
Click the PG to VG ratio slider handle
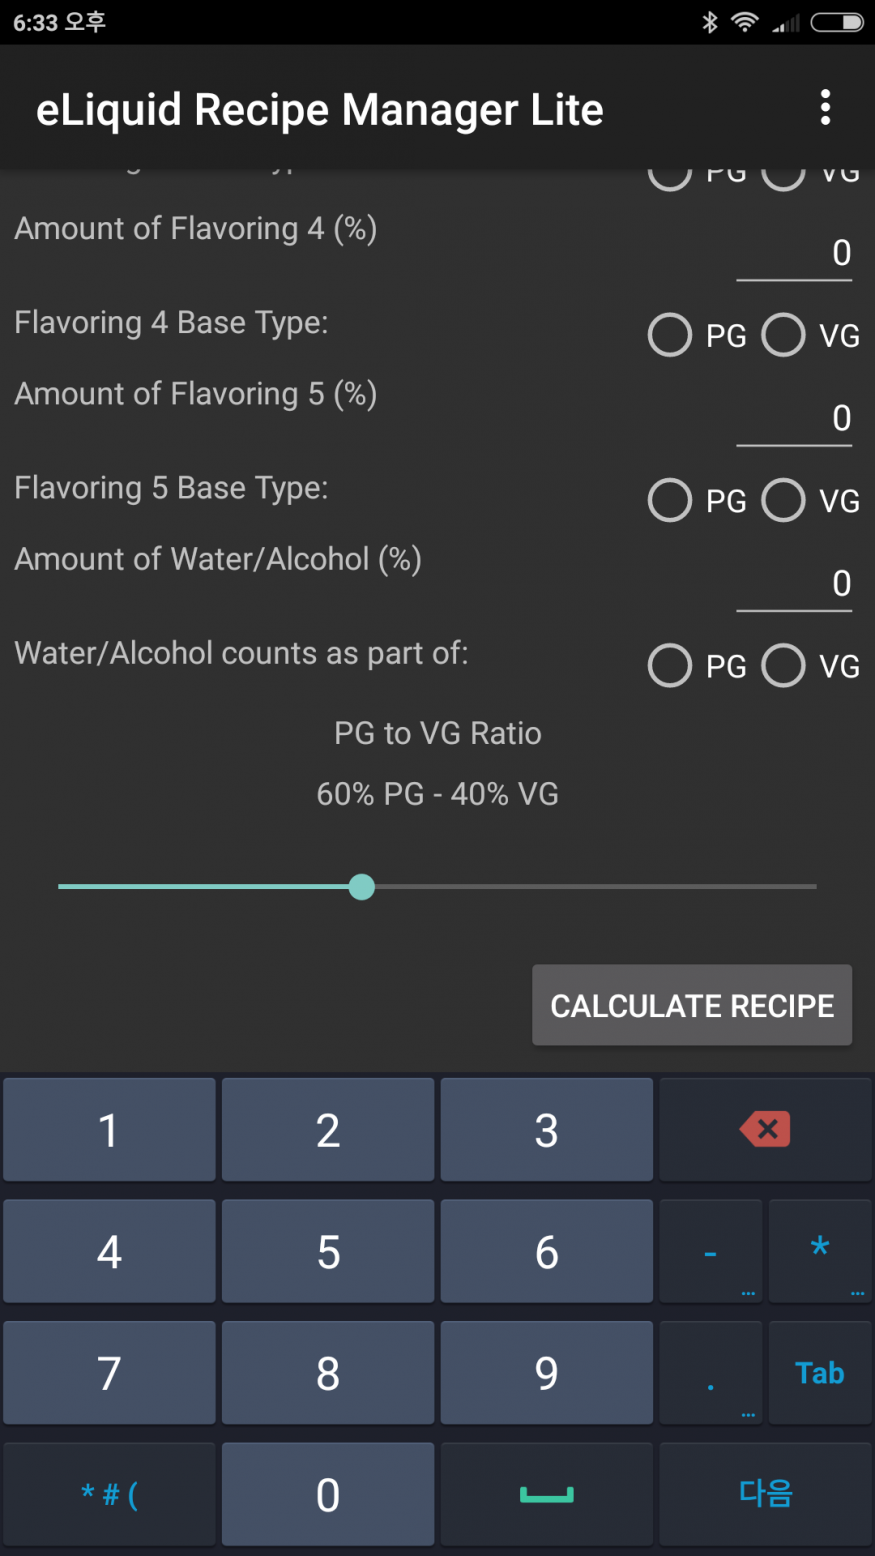coord(362,886)
